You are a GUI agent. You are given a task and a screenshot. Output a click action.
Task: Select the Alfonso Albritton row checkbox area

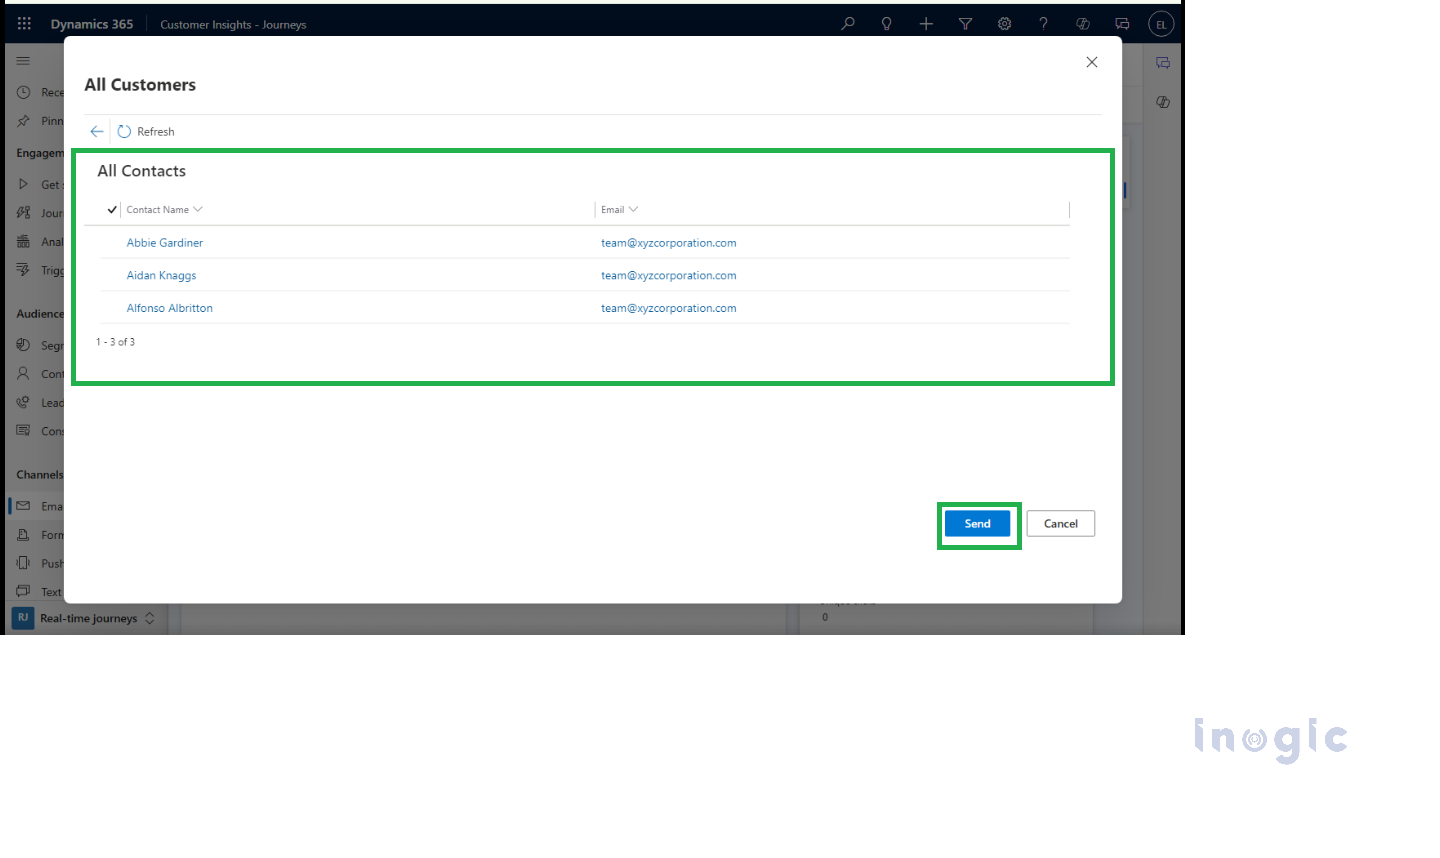coord(112,308)
